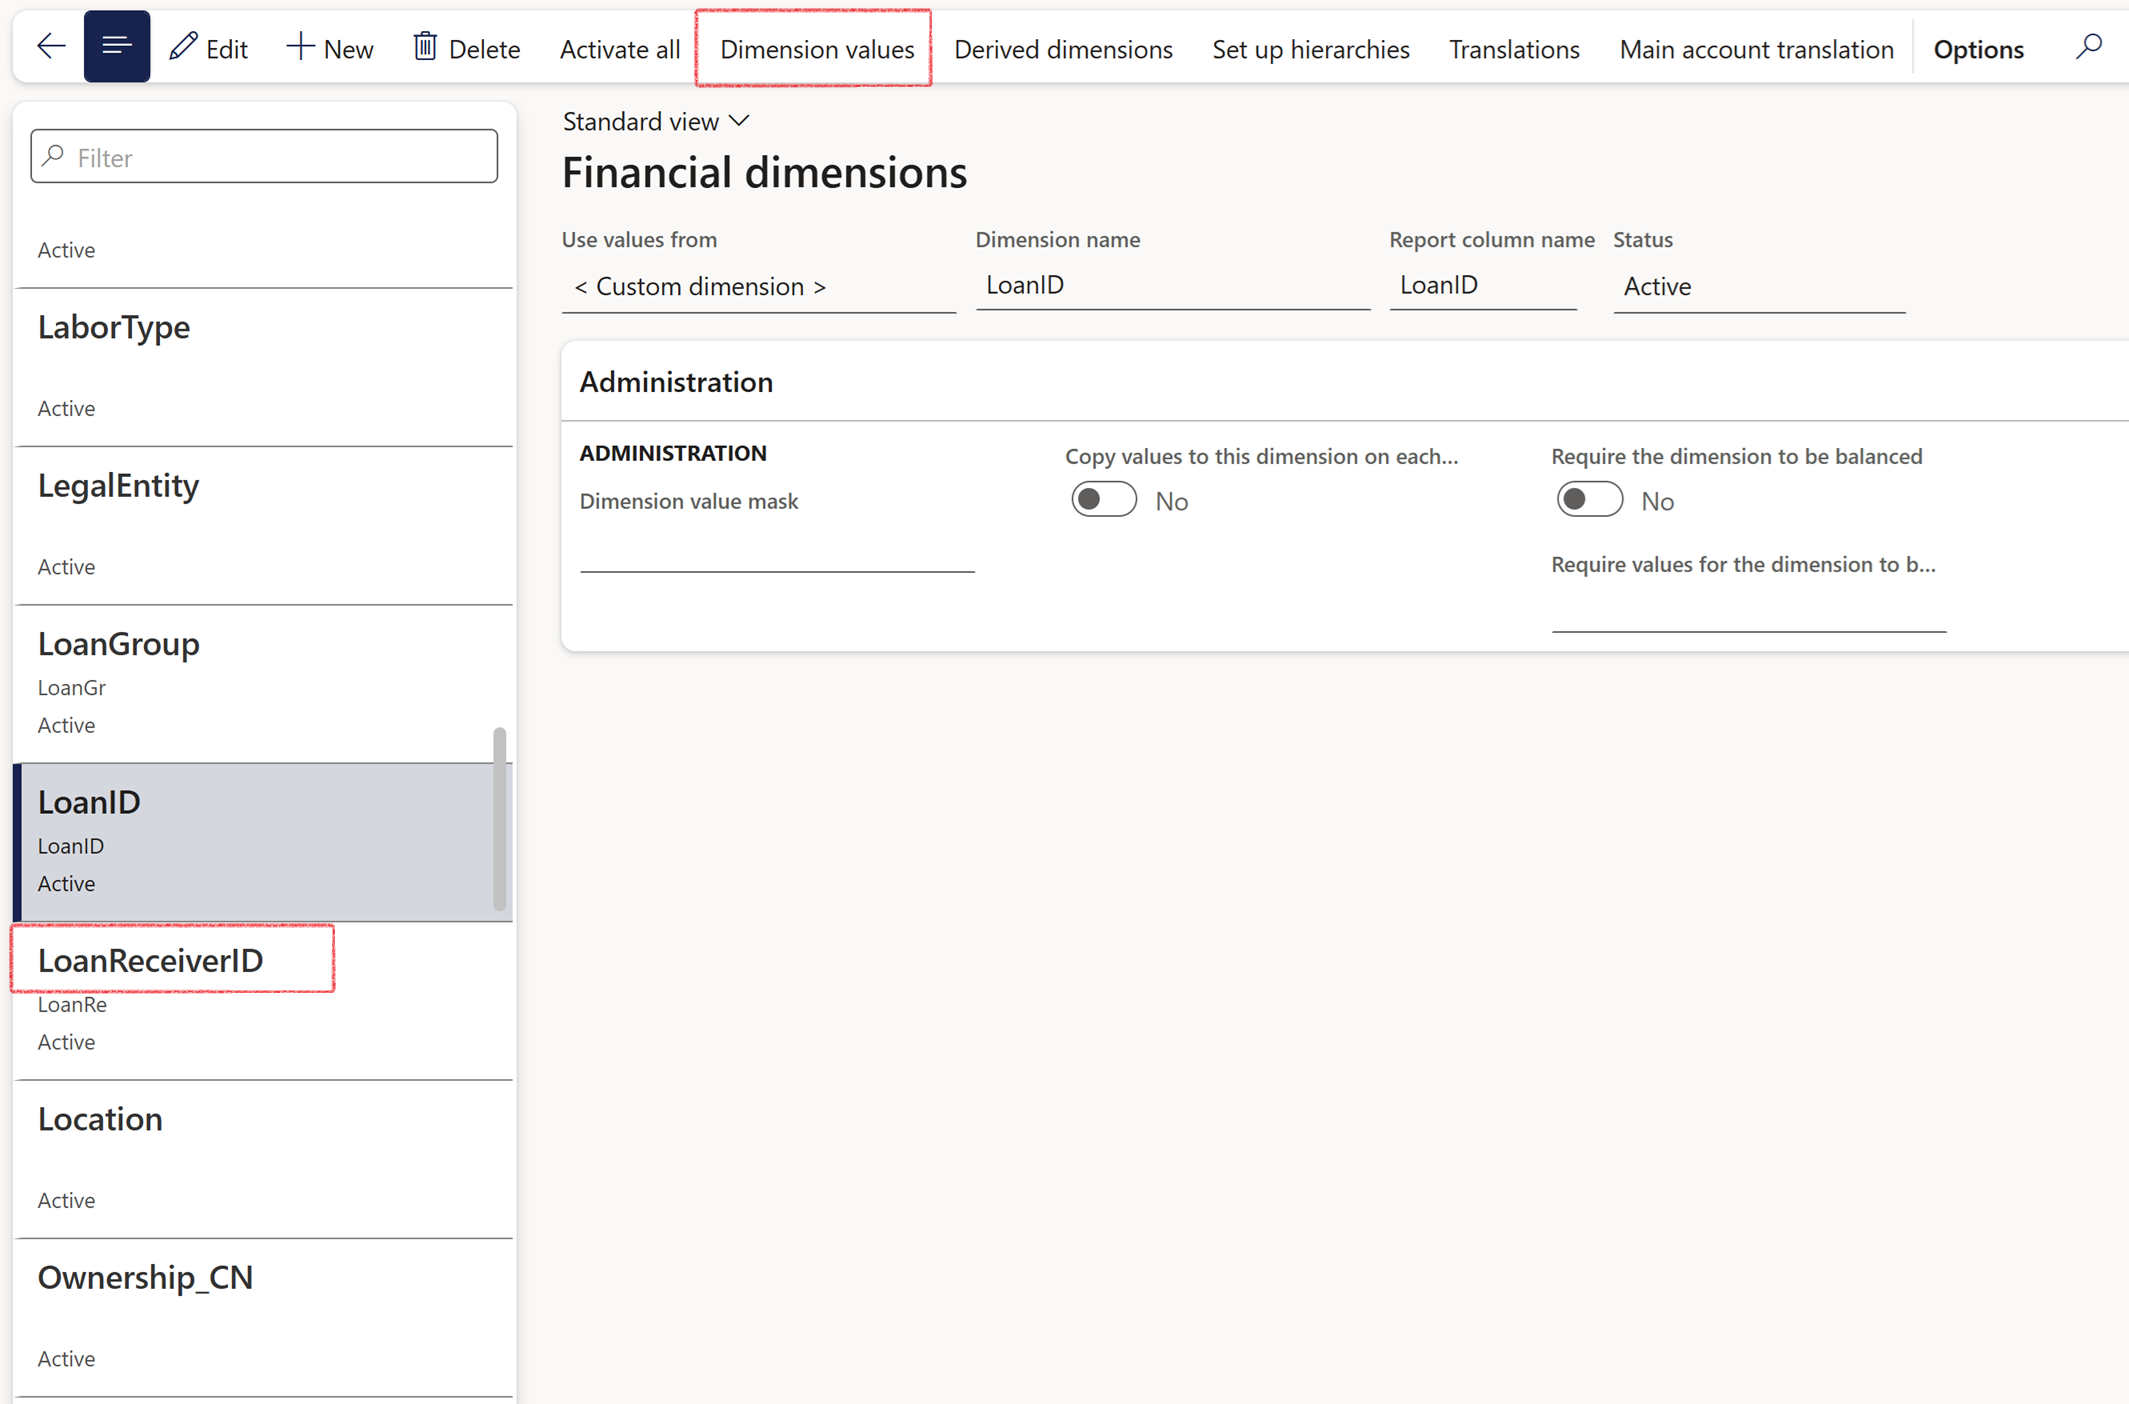
Task: Click Activate all button
Action: pyautogui.click(x=619, y=49)
